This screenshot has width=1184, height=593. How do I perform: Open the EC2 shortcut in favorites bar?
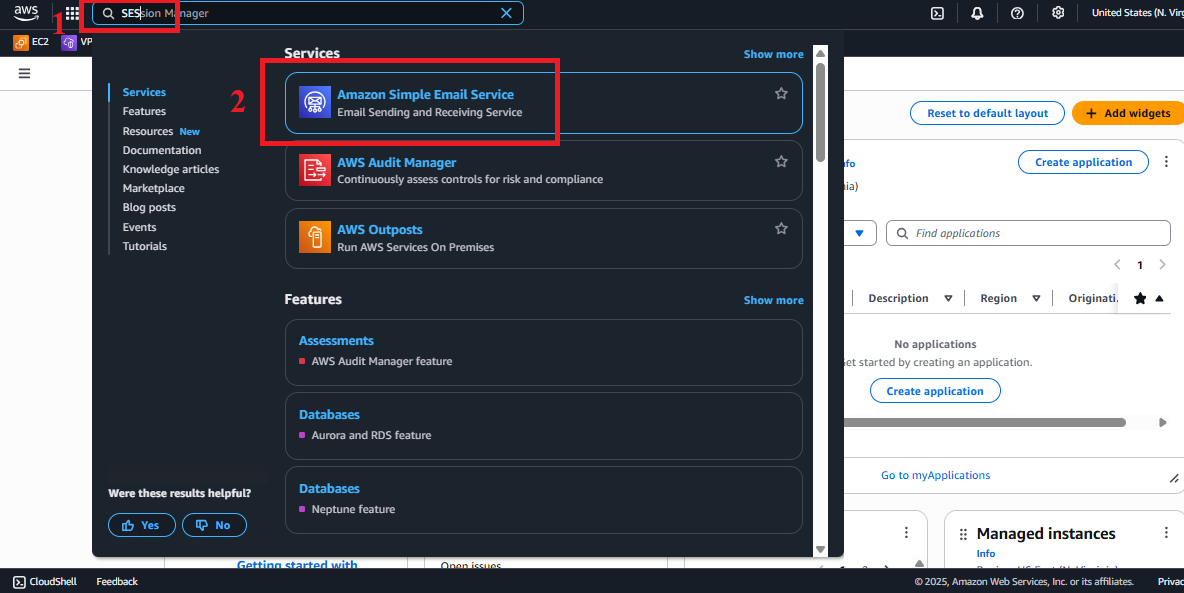coord(31,42)
